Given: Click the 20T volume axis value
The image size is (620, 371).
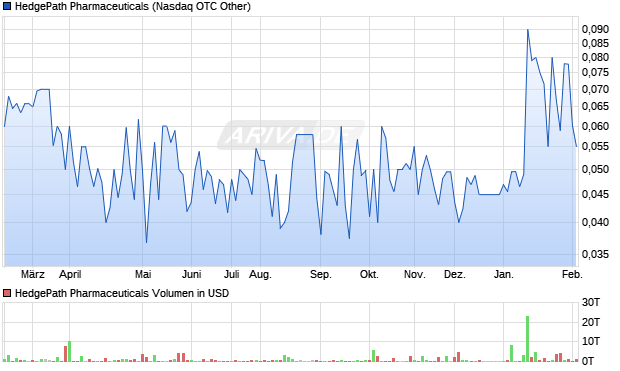Looking at the screenshot, I should [x=591, y=322].
